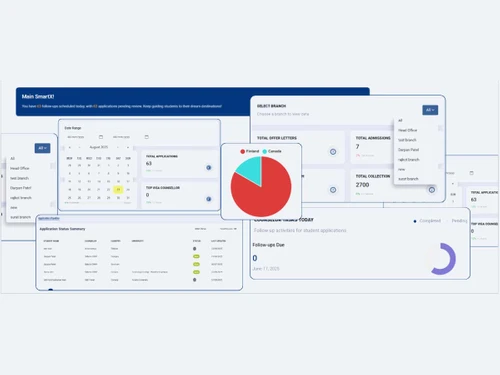Viewport: 500px width, 375px height.
Task: Select highlighted date 23 in calendar
Action: click(118, 190)
